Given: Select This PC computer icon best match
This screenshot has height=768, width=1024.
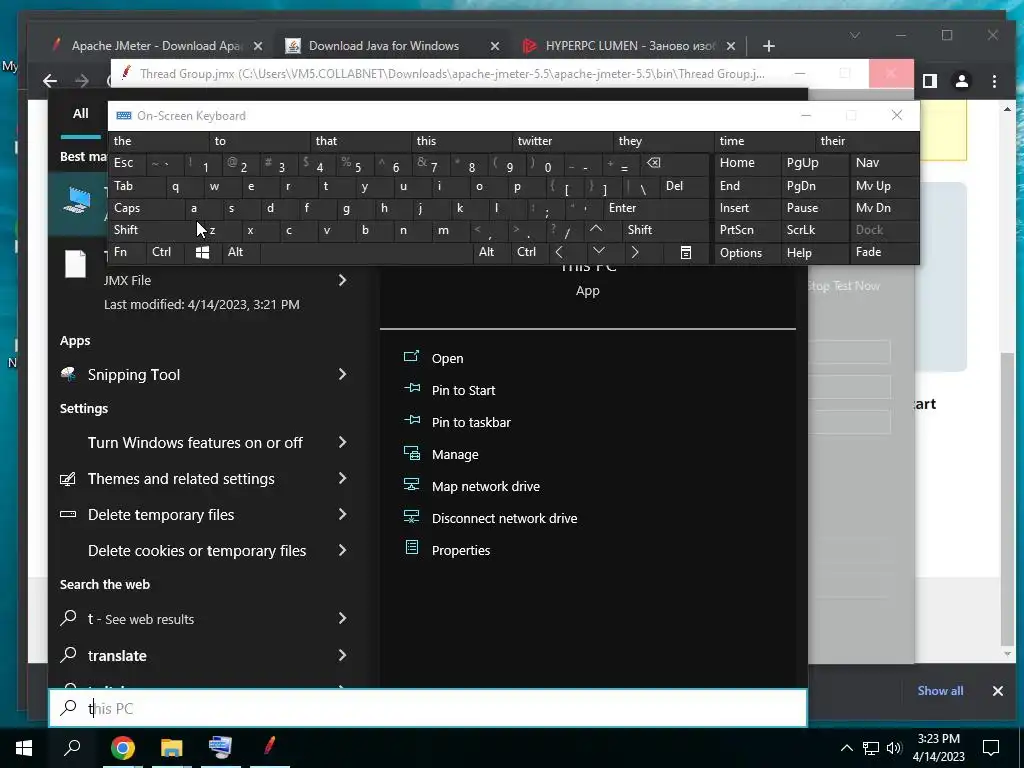Looking at the screenshot, I should 76,199.
